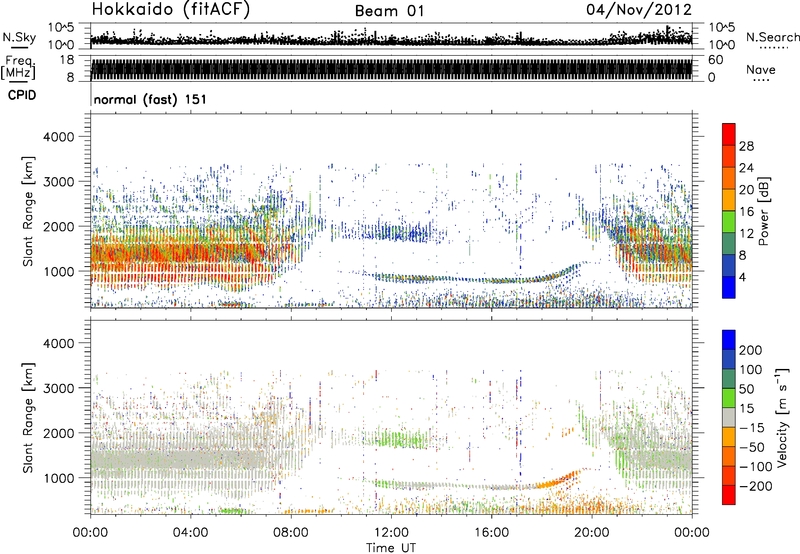Click the "Hokkaido (fitACF)" plot title
This screenshot has height=554, width=800.
171,9
